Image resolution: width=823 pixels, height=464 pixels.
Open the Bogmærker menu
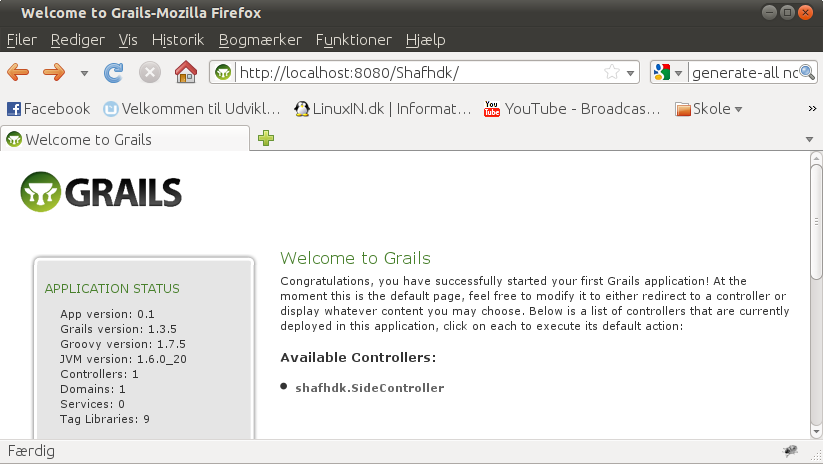[x=260, y=40]
